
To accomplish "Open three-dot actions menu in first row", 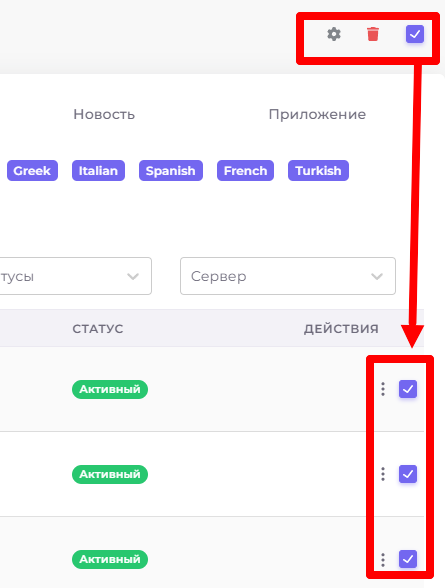I will click(x=383, y=389).
